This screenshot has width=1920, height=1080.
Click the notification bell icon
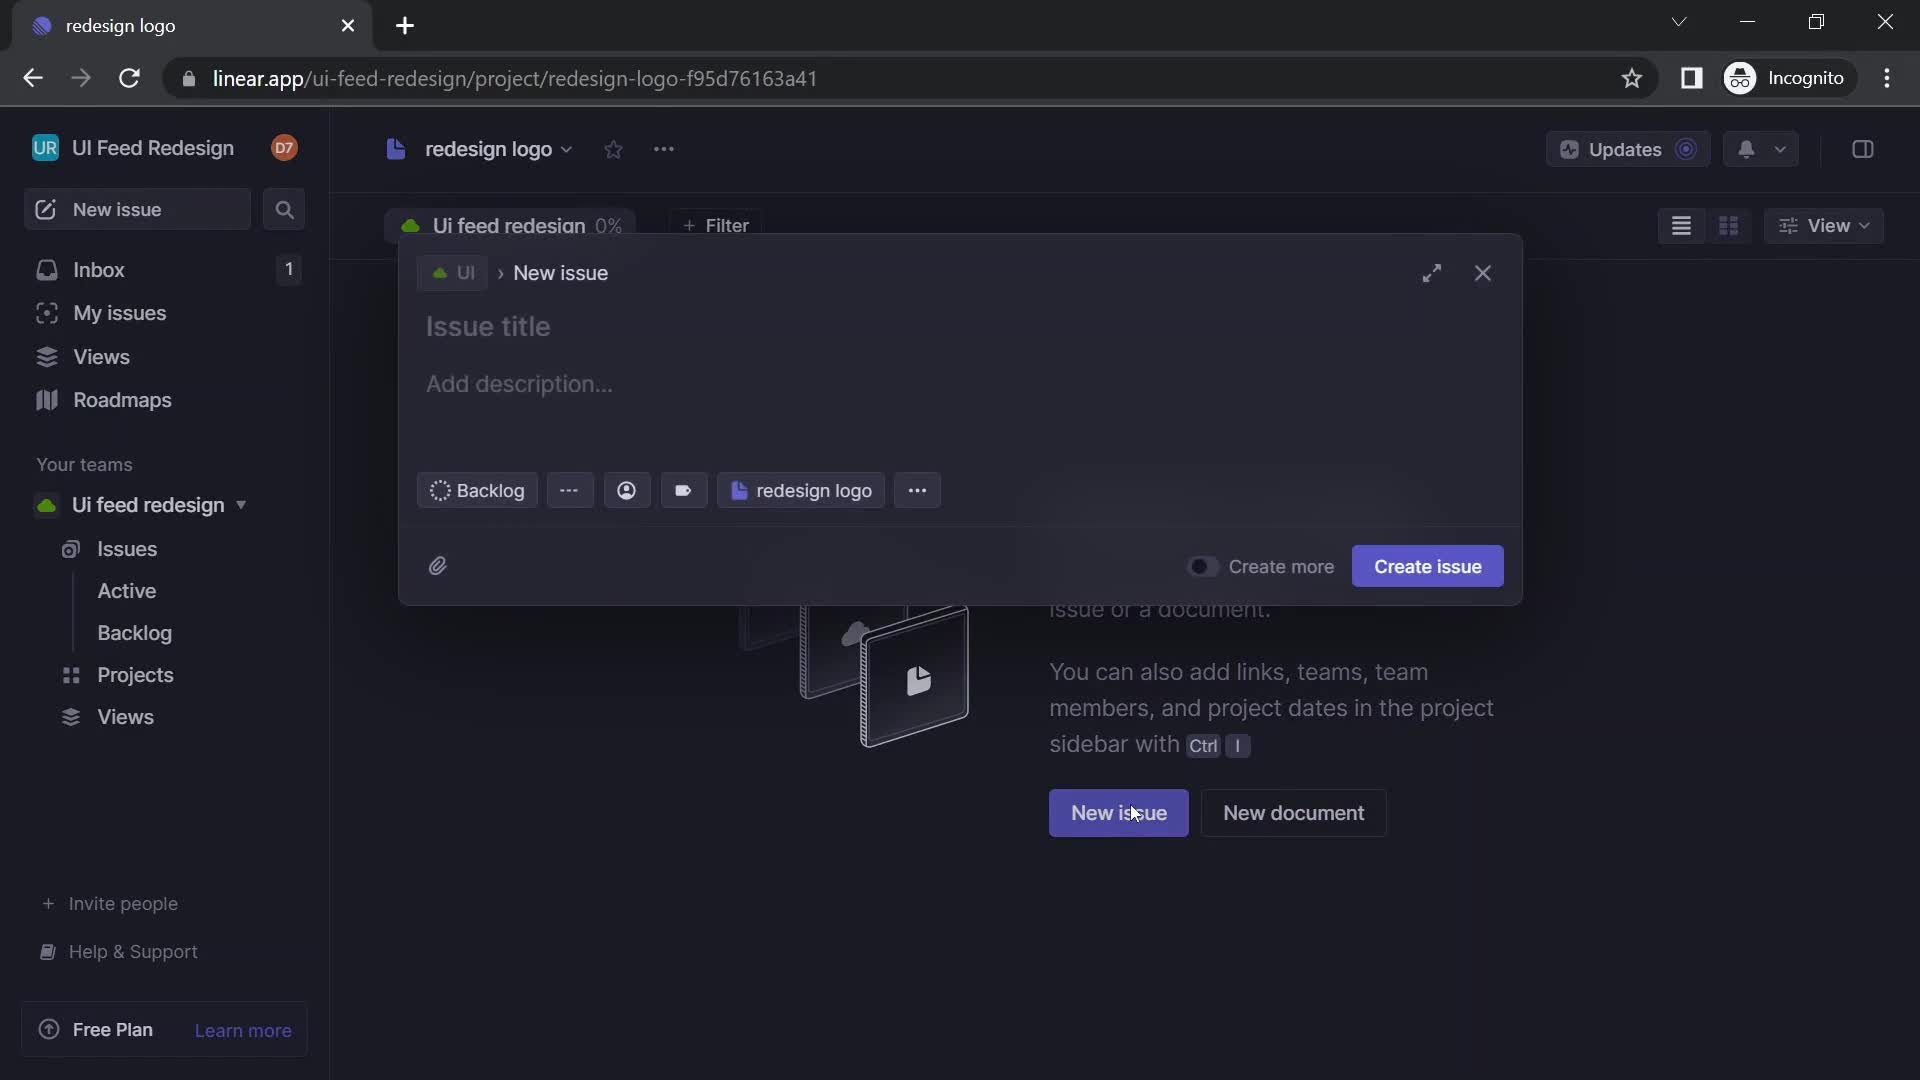[x=1745, y=148]
